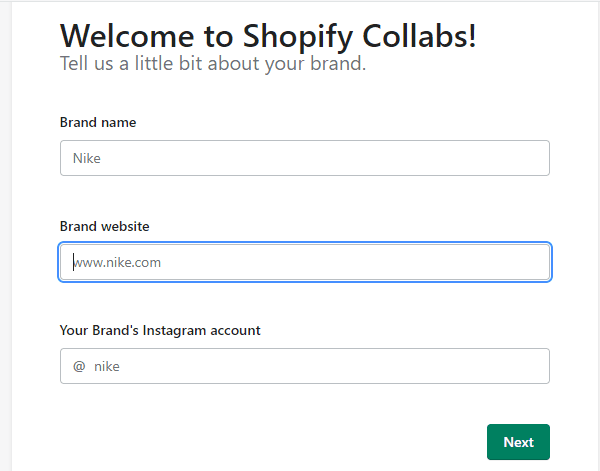The height and width of the screenshot is (471, 600).
Task: Click the "Brand website" field label
Action: pyautogui.click(x=104, y=227)
